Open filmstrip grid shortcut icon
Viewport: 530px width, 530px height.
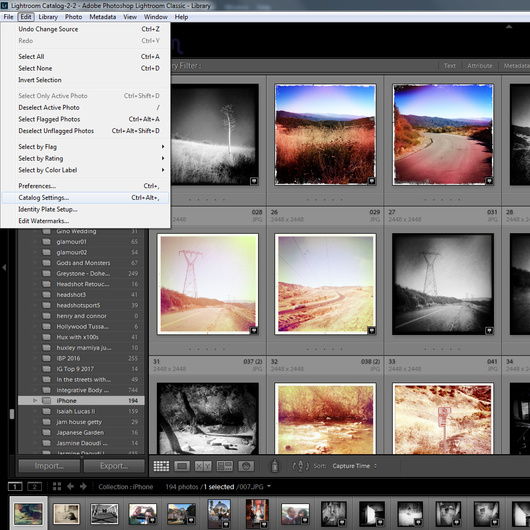click(57, 486)
